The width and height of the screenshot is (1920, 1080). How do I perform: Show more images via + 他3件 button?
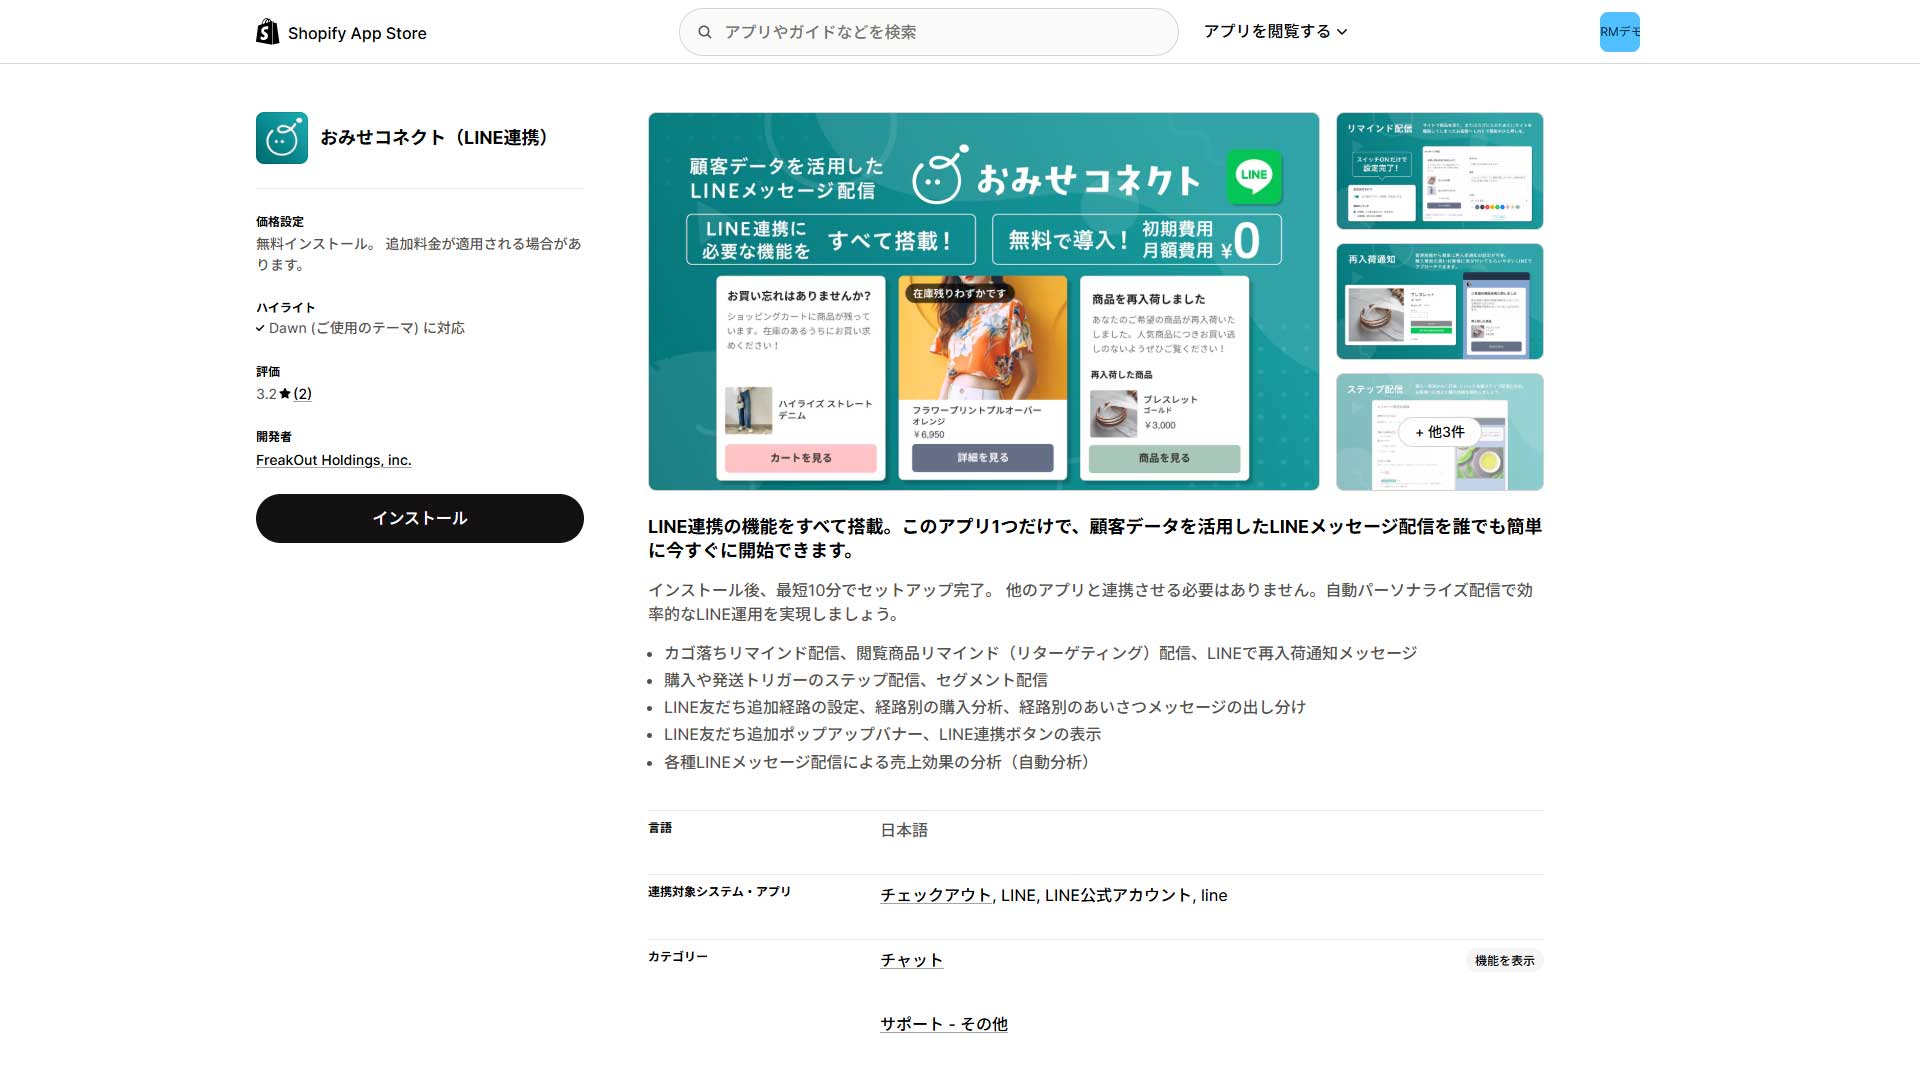[x=1439, y=432]
